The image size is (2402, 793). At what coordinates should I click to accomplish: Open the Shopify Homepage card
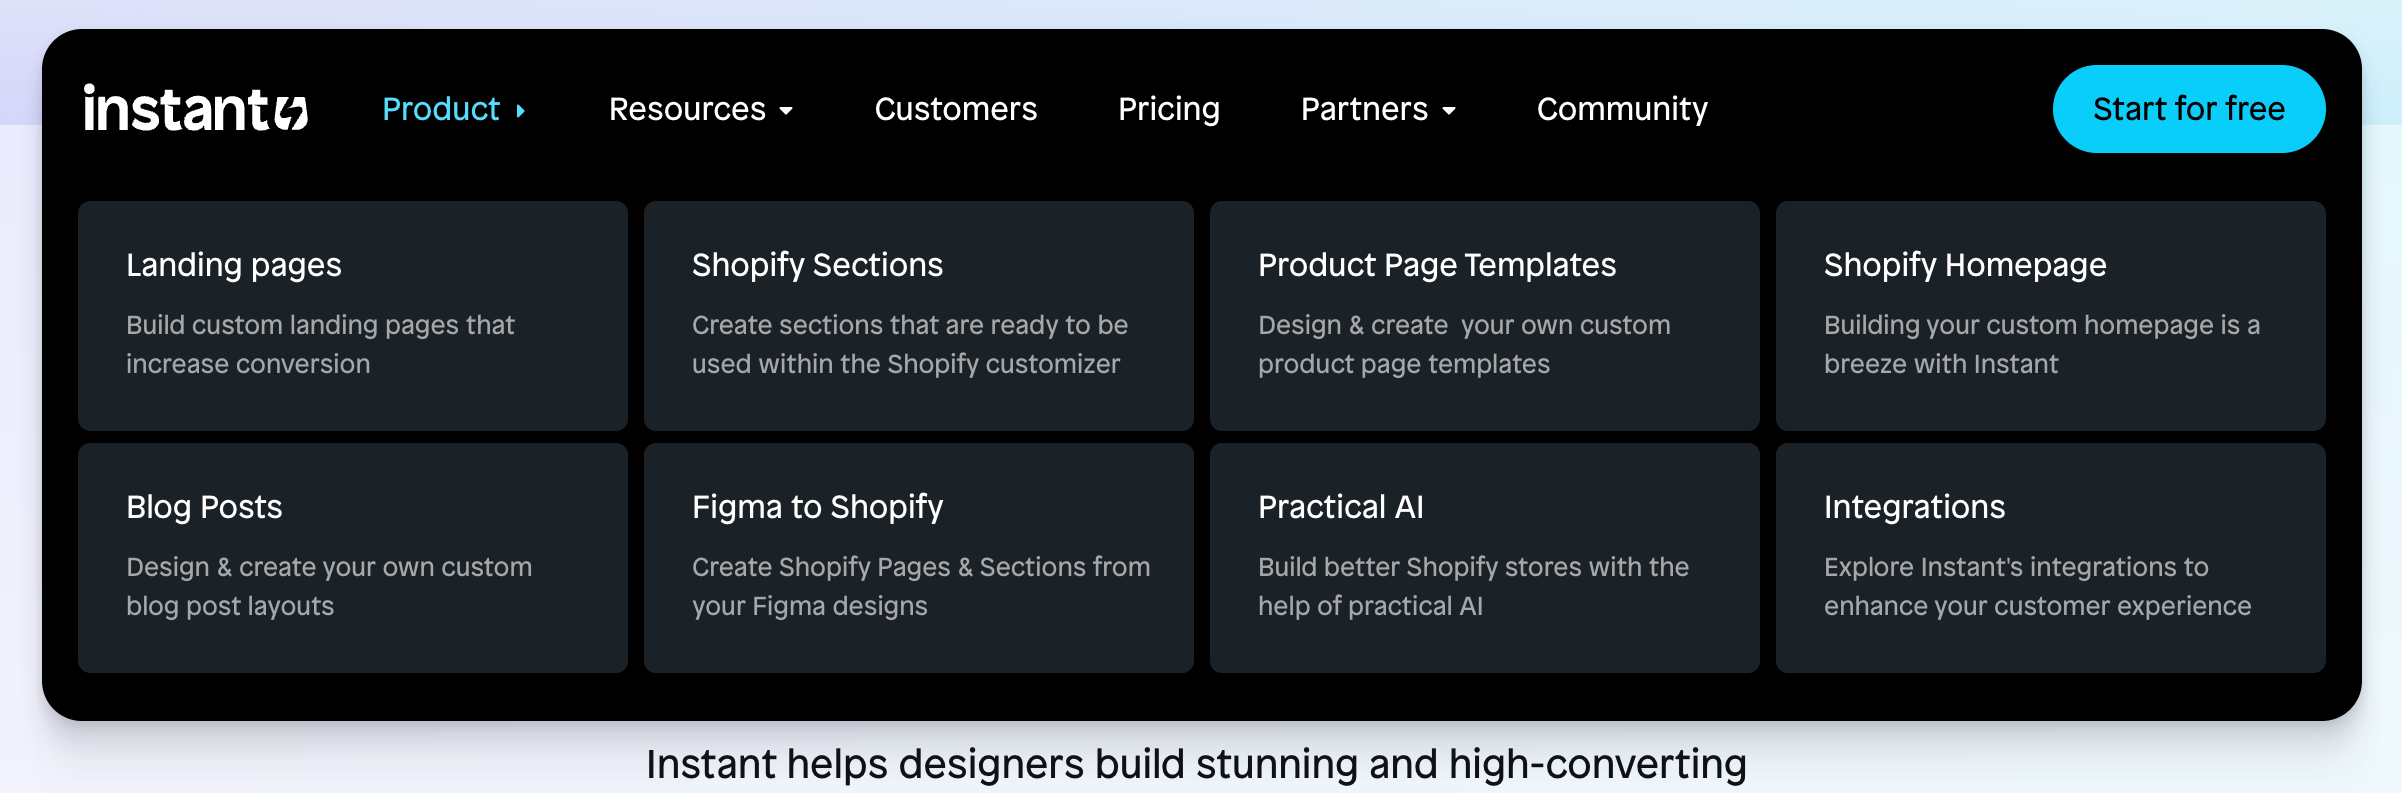tap(2051, 315)
